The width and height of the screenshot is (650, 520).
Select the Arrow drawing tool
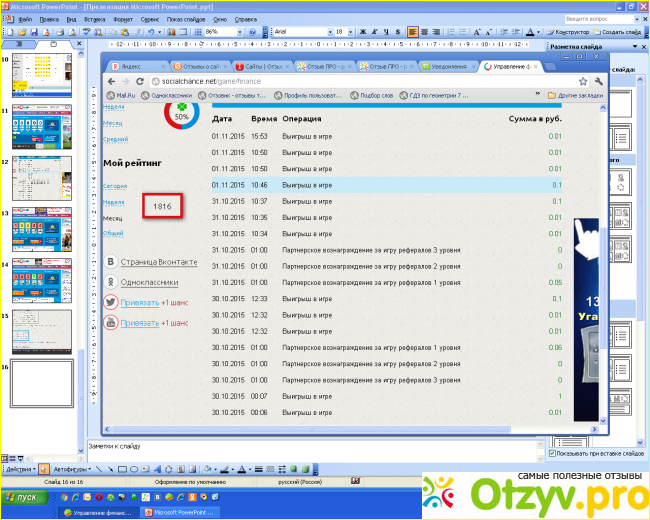[x=110, y=469]
